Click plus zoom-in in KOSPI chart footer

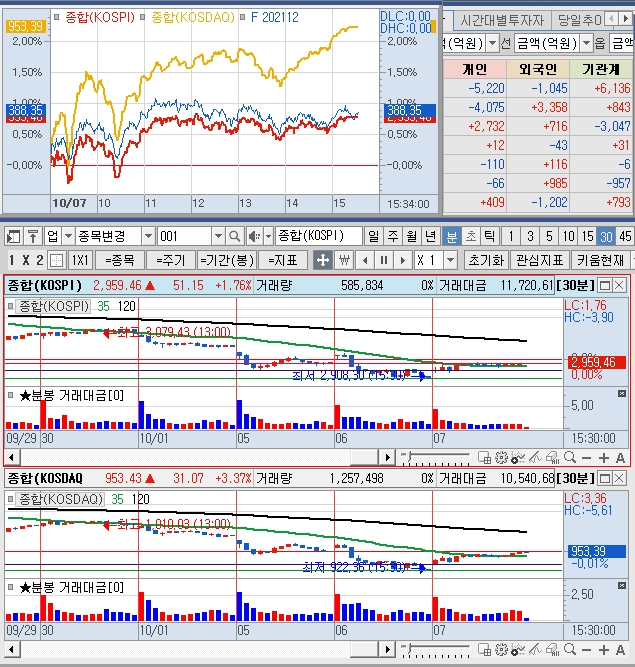[604, 458]
